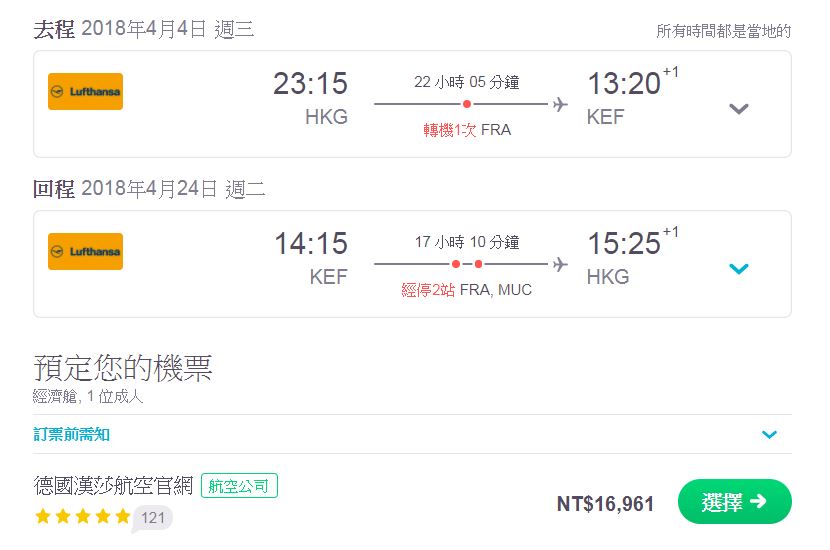Click the second stopover dot on return
Image resolution: width=830 pixels, height=550 pixels.
click(479, 264)
